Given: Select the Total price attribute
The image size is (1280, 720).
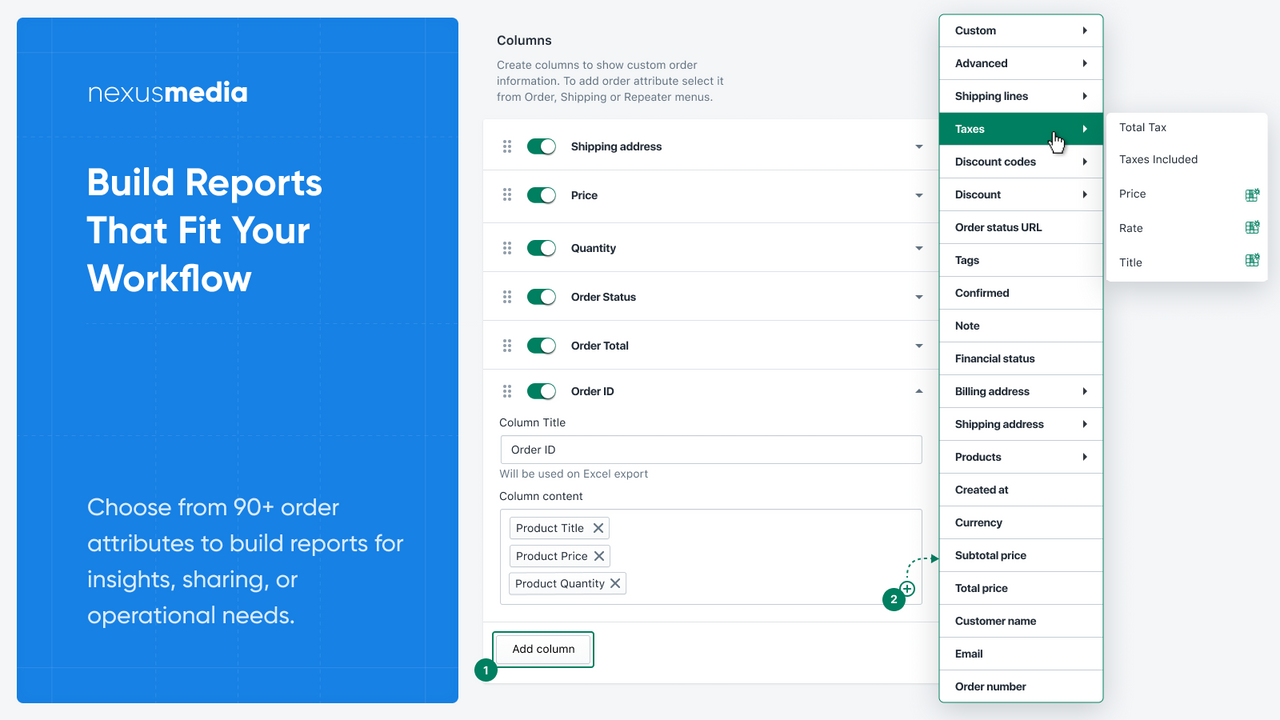Looking at the screenshot, I should pos(1021,589).
